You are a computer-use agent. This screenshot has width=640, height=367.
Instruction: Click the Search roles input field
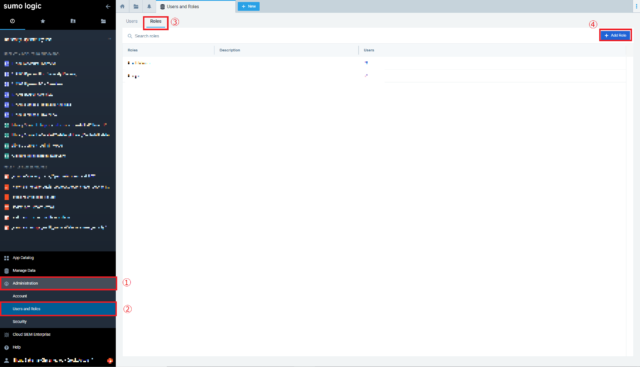click(359, 36)
